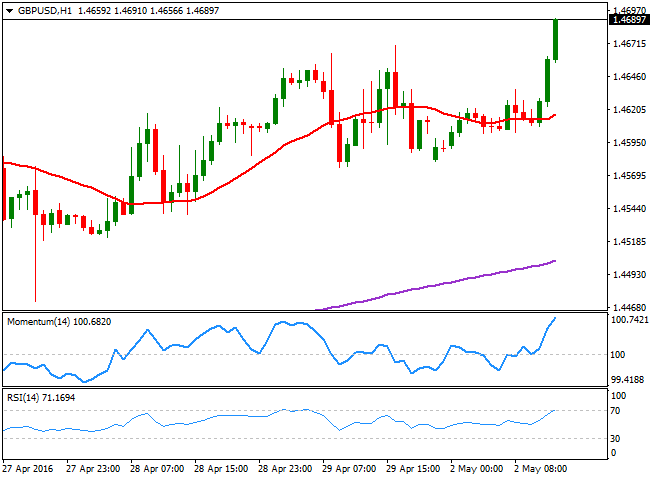This screenshot has height=480, width=650.
Task: Open the chart menu triangle beside GBPUSD,H1
Action: 9,11
